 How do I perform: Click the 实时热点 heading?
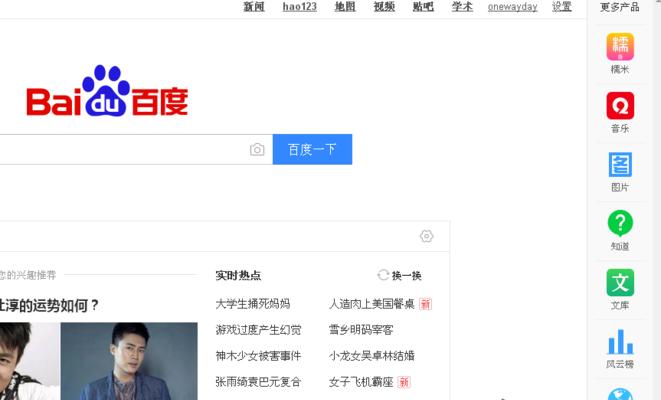(238, 276)
